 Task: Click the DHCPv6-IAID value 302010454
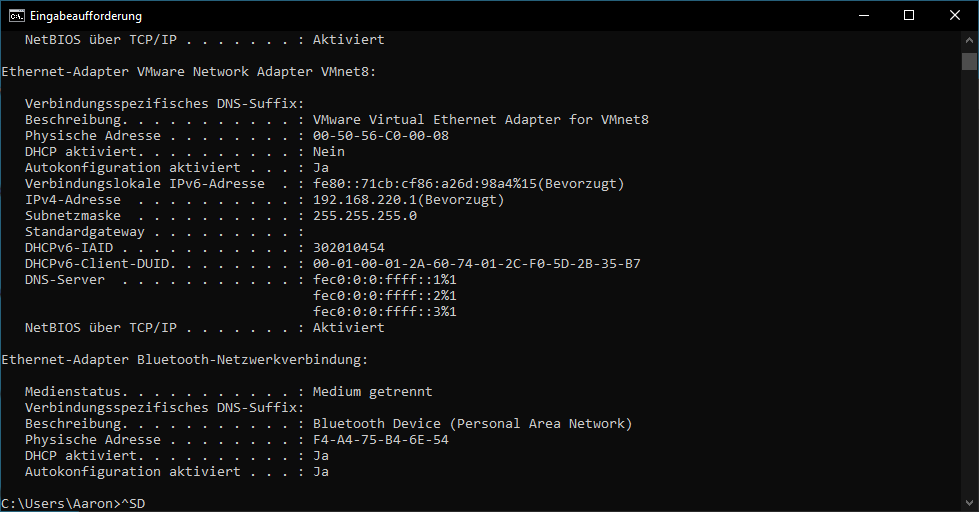coord(348,248)
